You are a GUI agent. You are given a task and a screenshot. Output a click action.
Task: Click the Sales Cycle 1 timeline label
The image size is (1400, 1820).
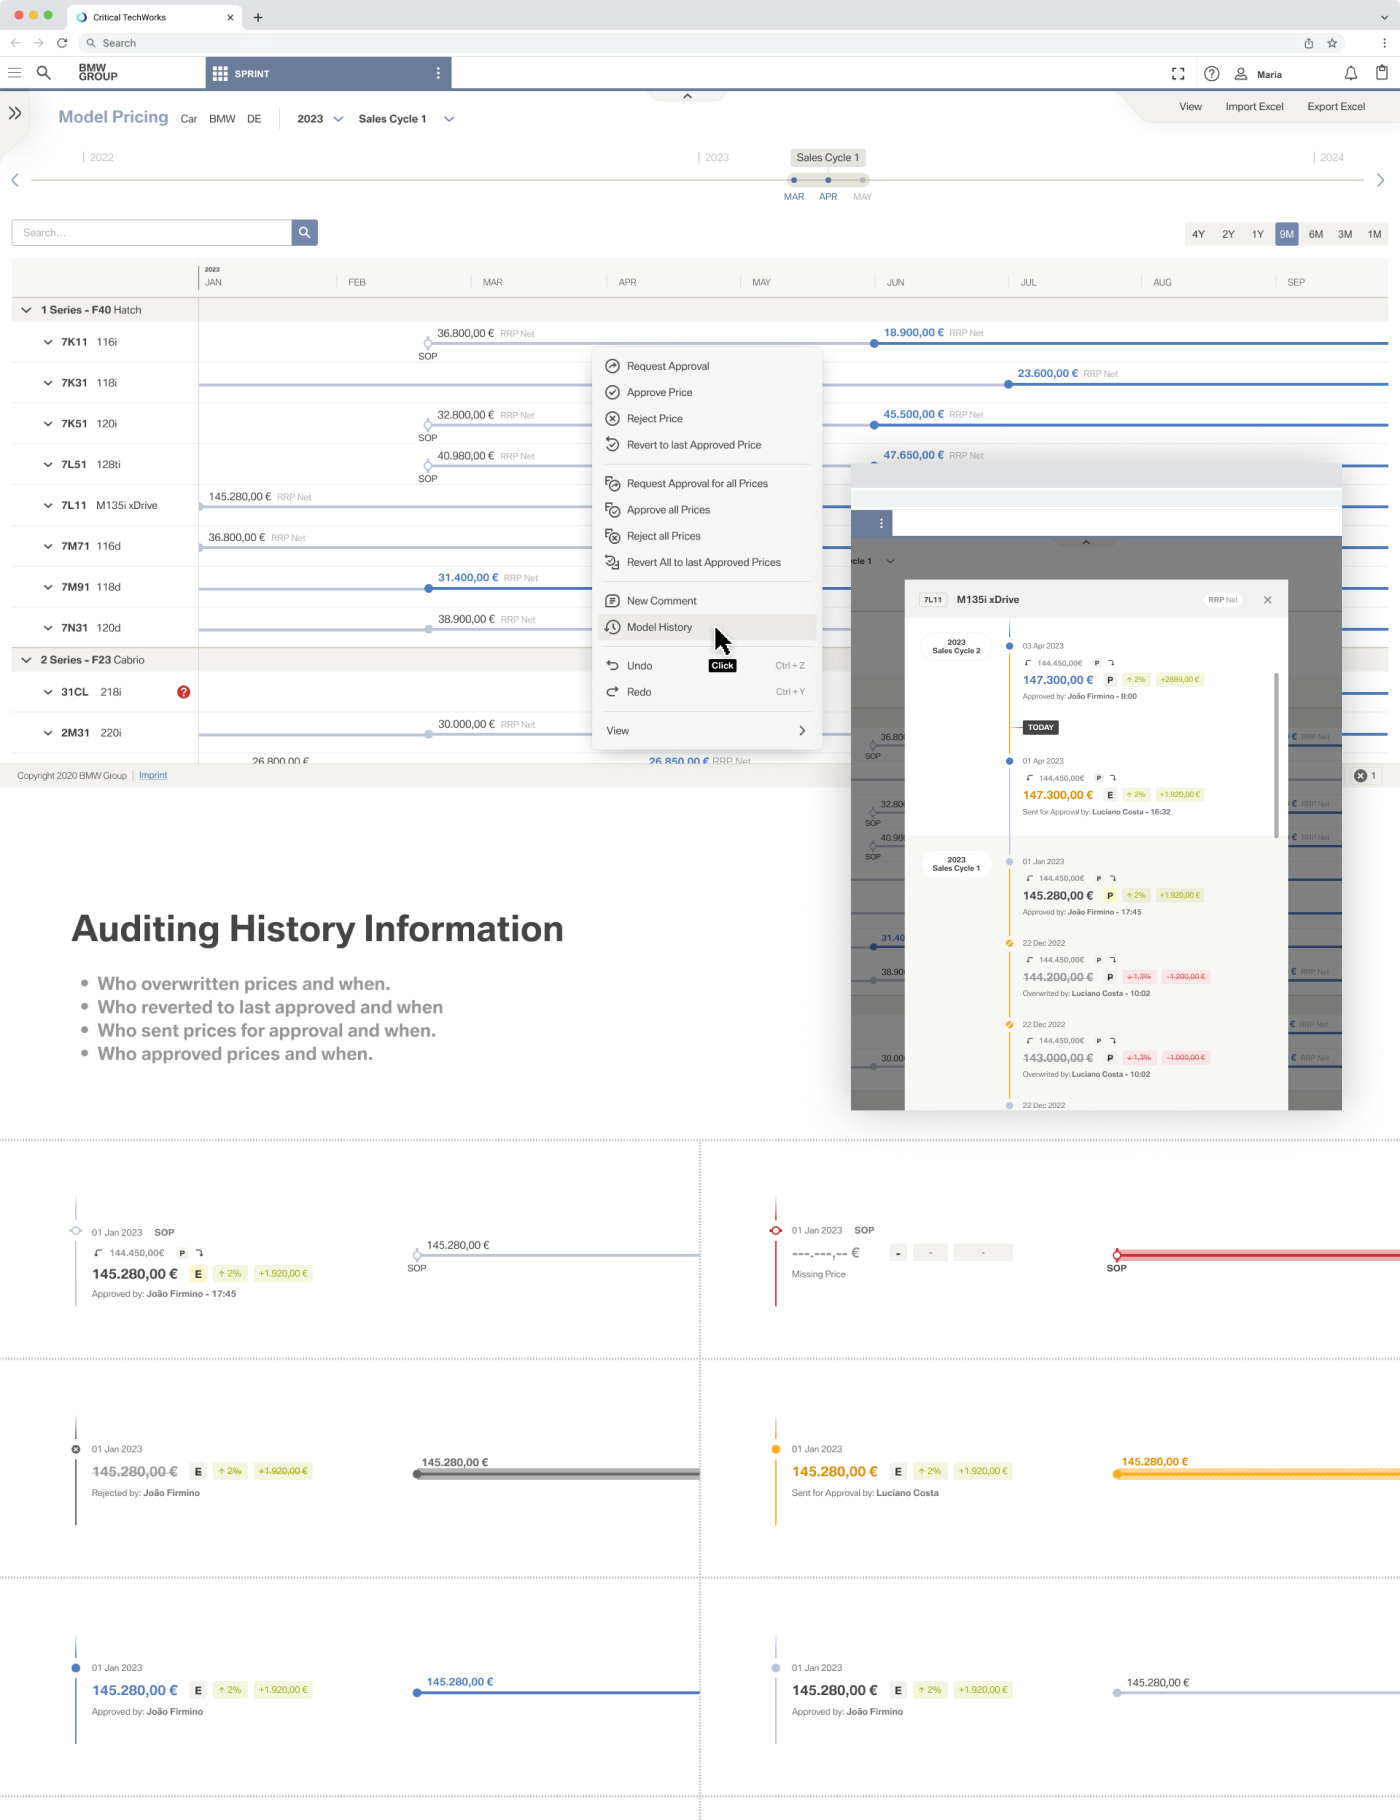pos(827,158)
